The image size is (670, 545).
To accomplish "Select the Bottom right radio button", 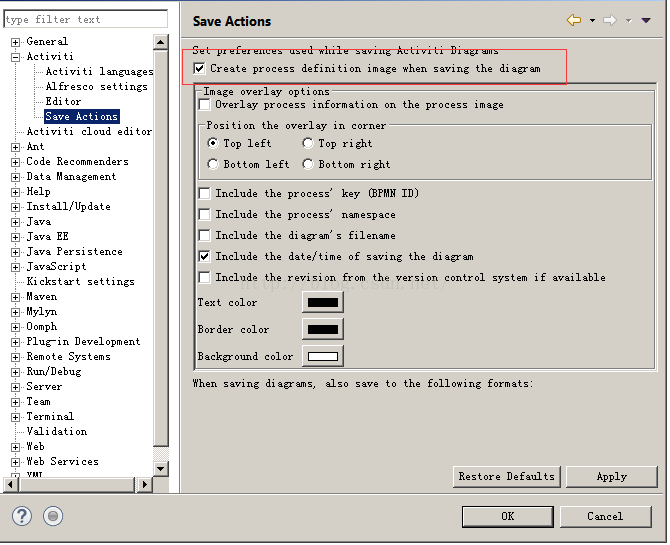I will (308, 164).
